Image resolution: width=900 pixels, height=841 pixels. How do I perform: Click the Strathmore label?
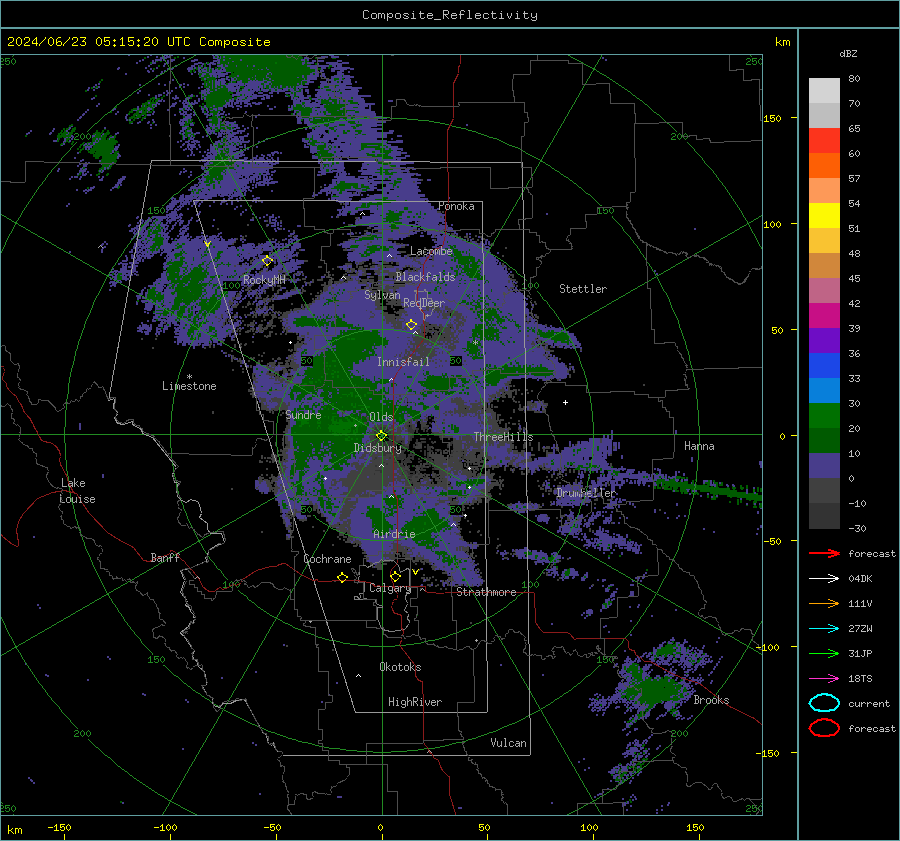click(x=486, y=592)
